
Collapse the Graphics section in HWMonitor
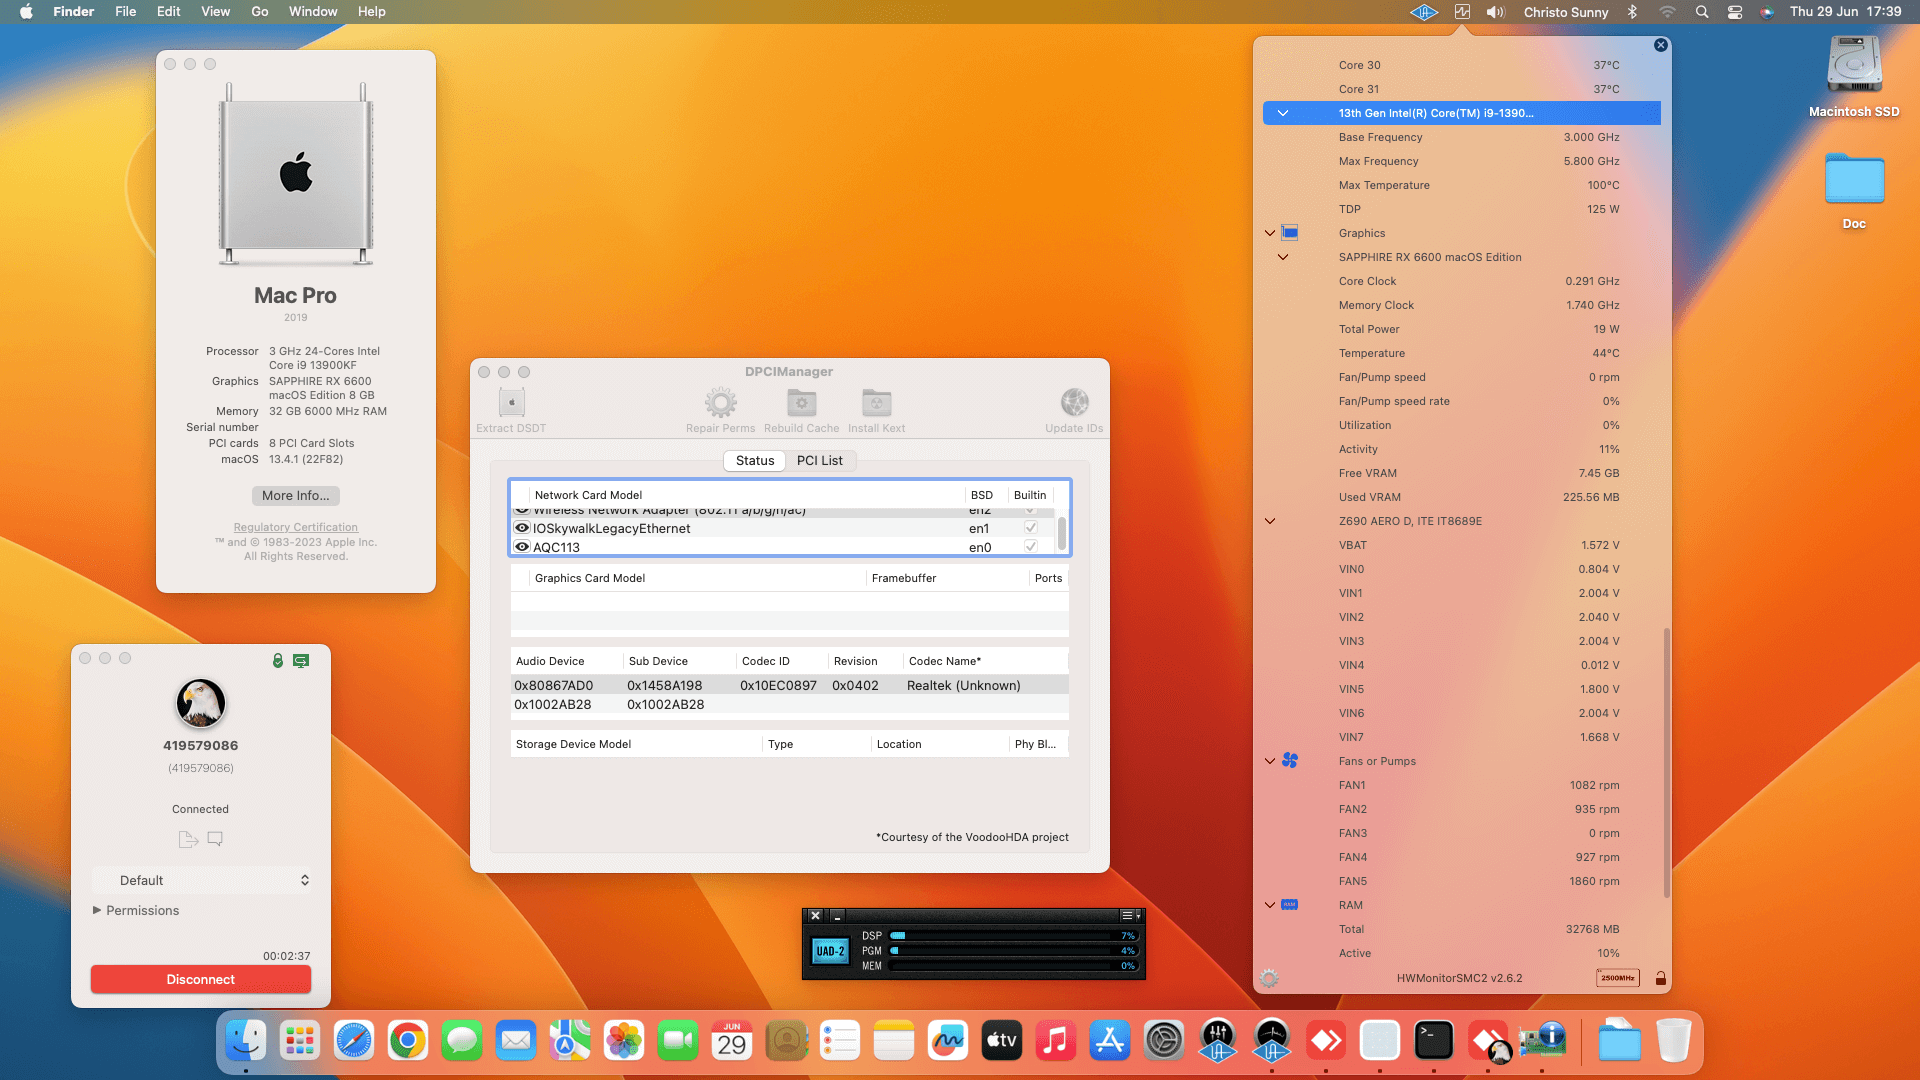click(x=1269, y=233)
